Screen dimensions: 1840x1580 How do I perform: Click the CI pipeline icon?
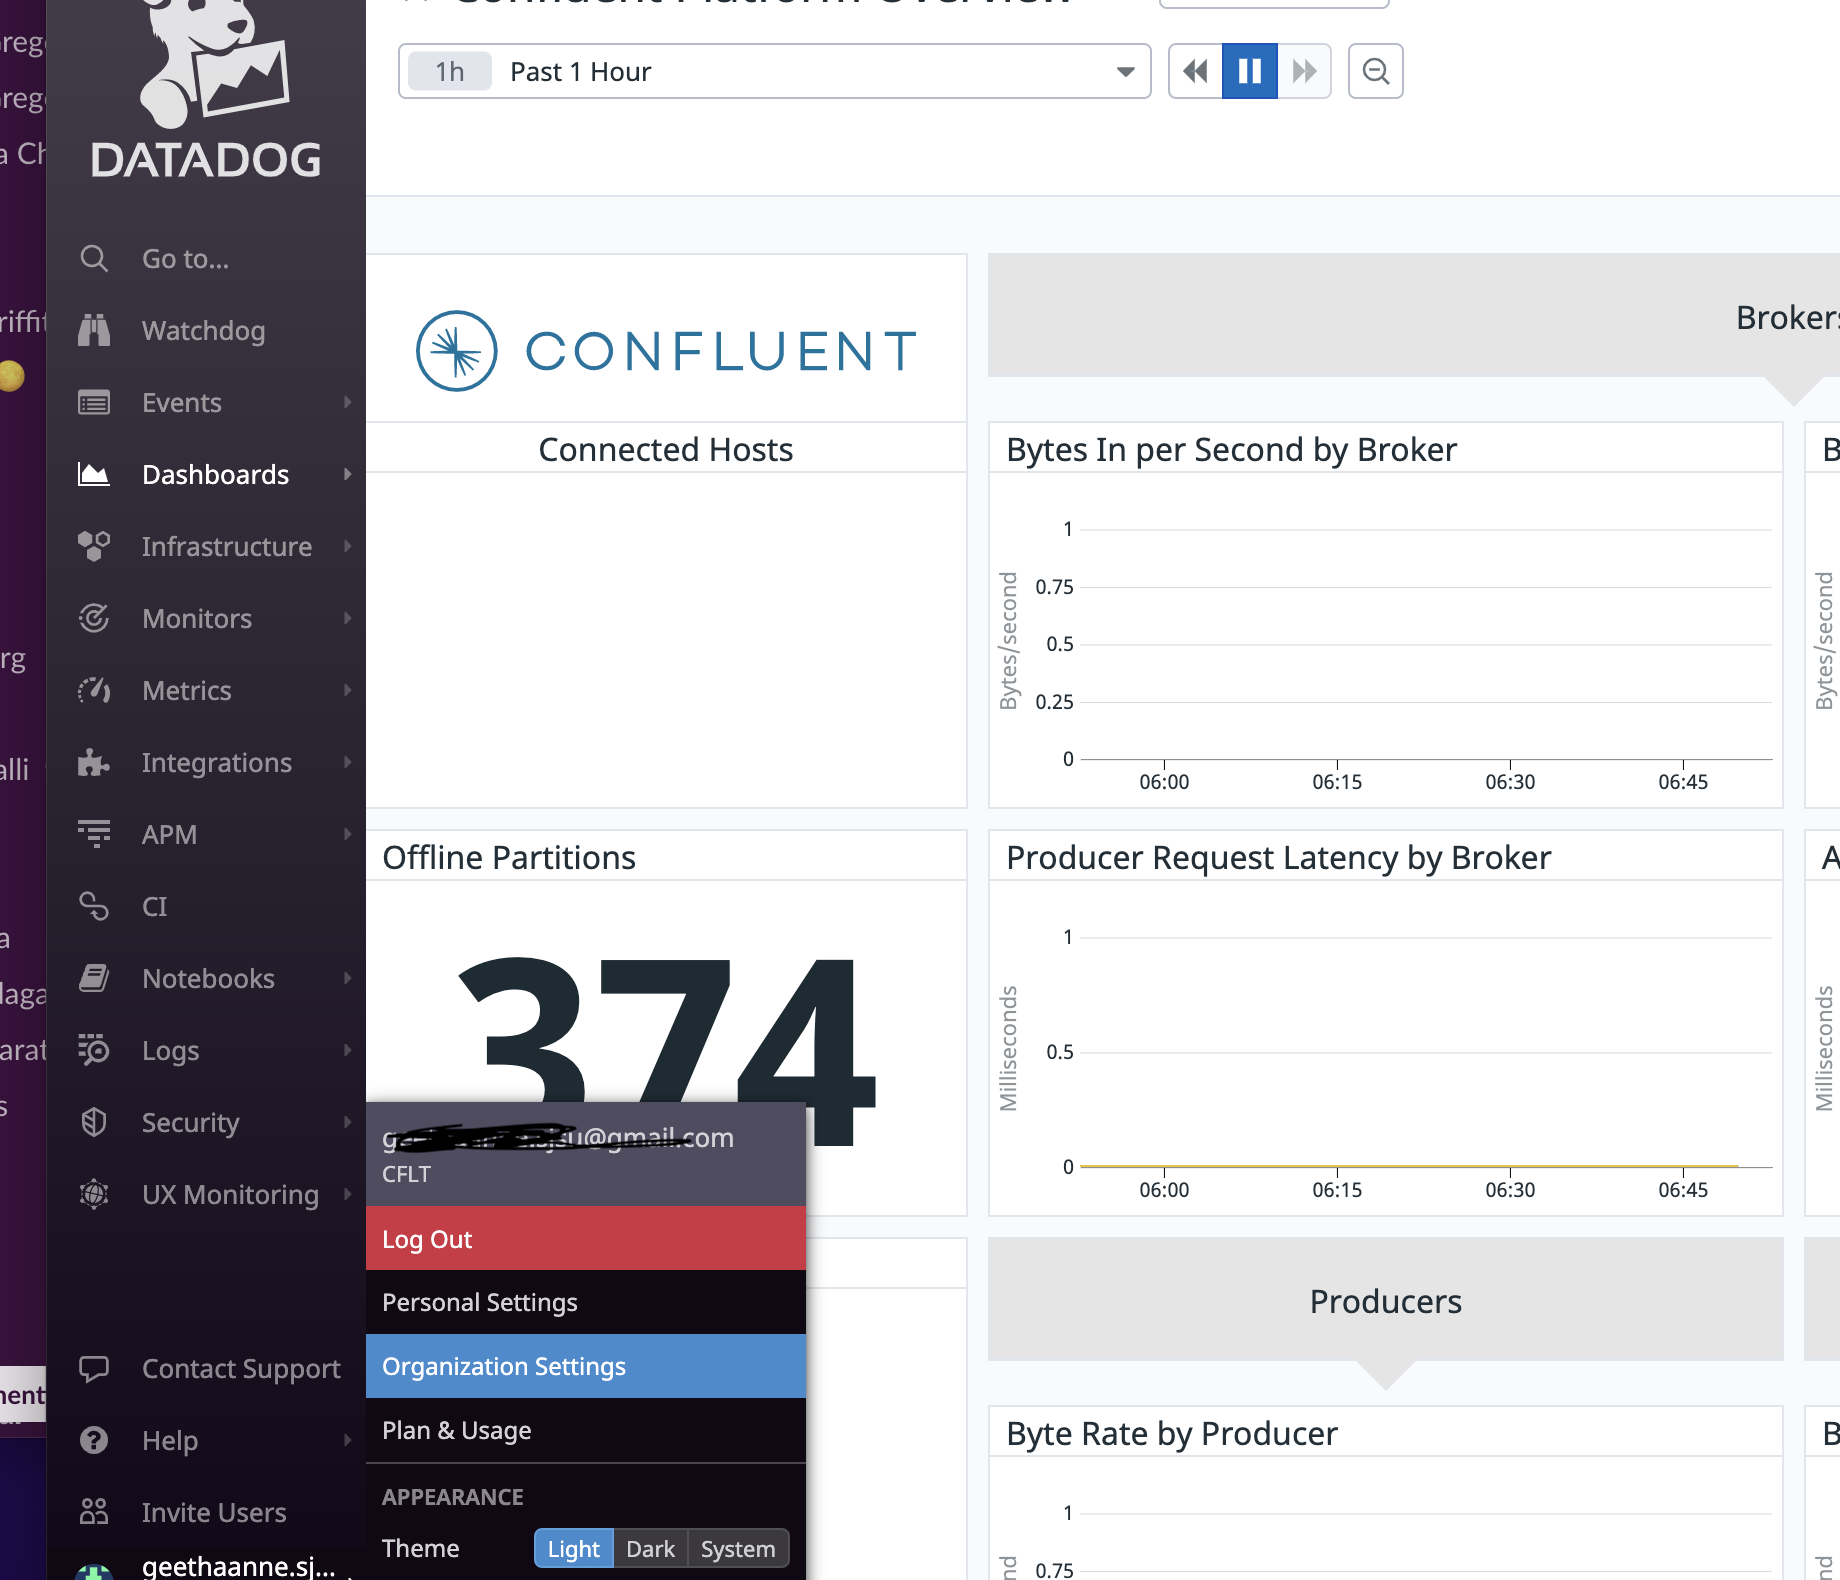94,907
